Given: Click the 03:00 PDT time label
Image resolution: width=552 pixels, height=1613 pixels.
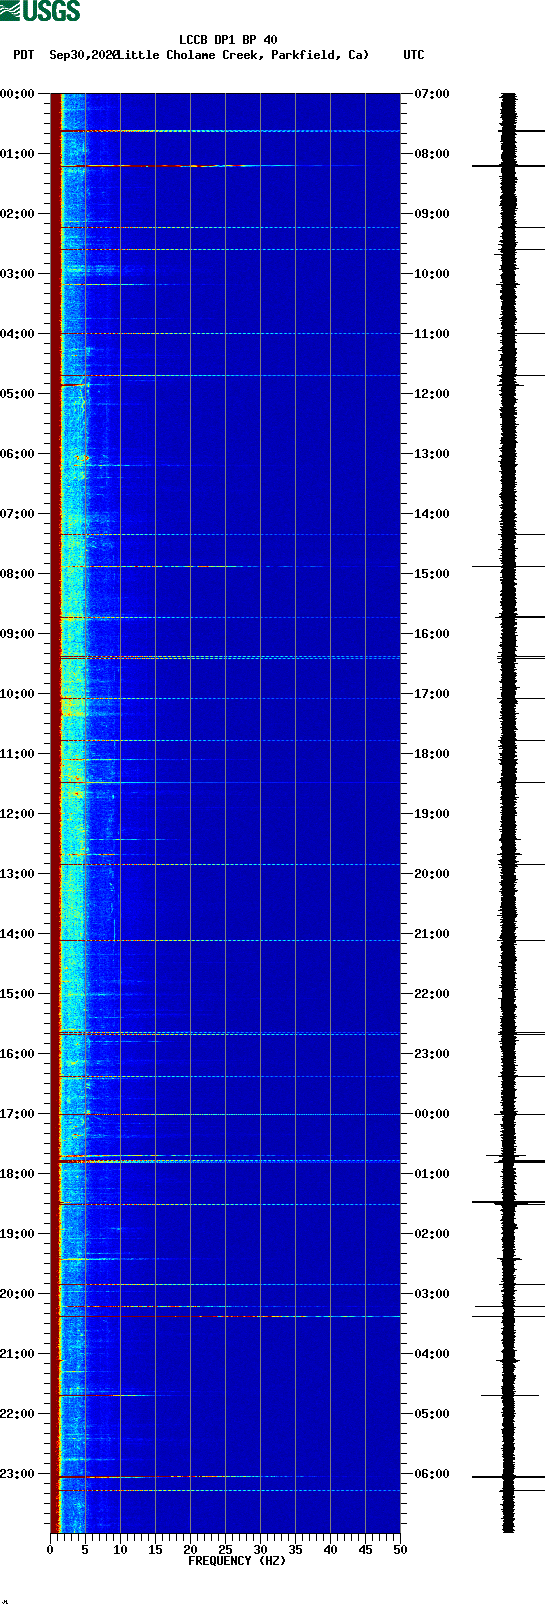Looking at the screenshot, I should coord(18,274).
